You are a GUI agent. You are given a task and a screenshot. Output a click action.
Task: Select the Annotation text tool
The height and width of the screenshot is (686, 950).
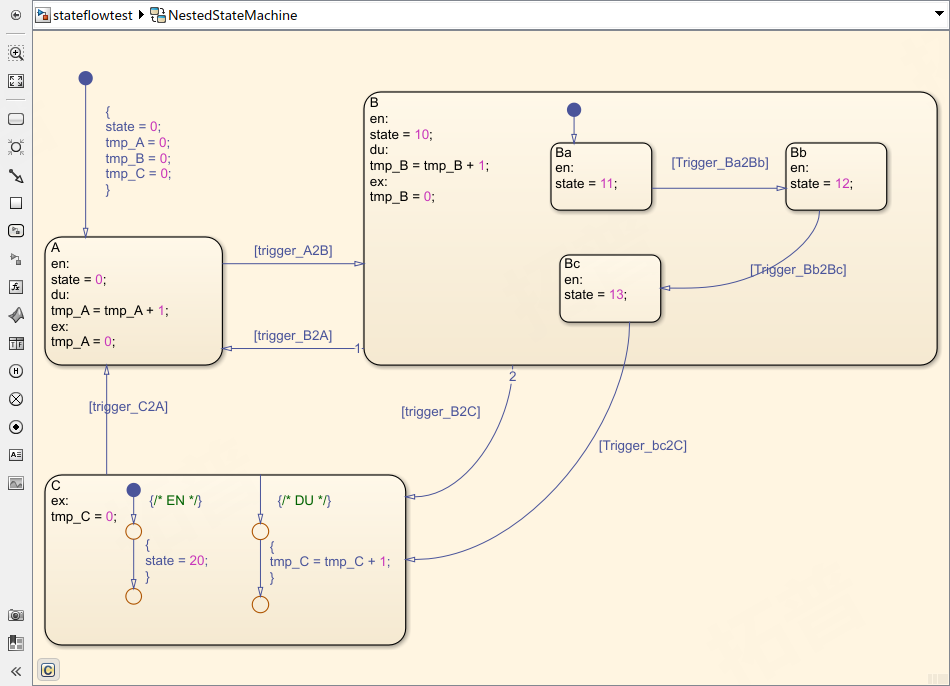click(x=16, y=455)
